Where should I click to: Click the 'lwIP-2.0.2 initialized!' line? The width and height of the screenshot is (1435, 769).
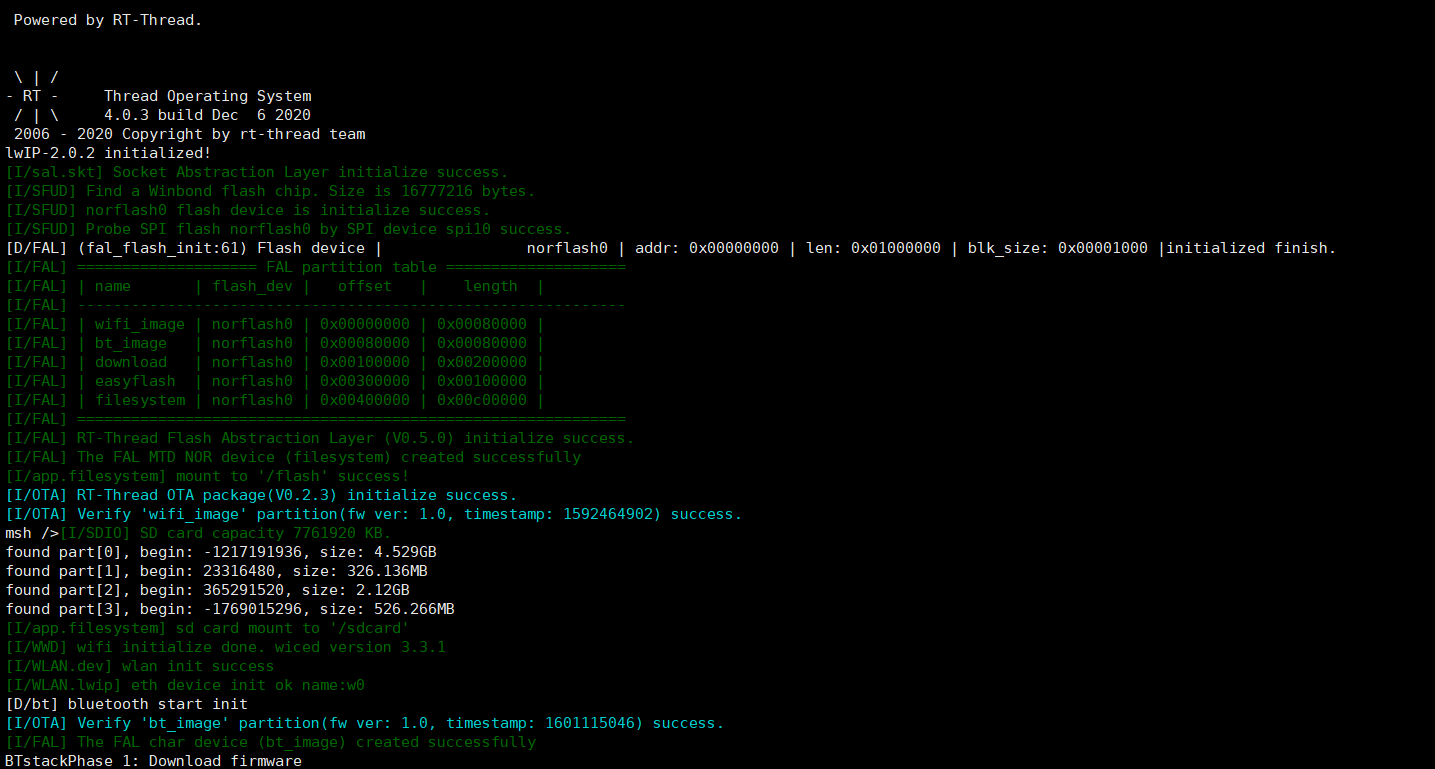109,153
